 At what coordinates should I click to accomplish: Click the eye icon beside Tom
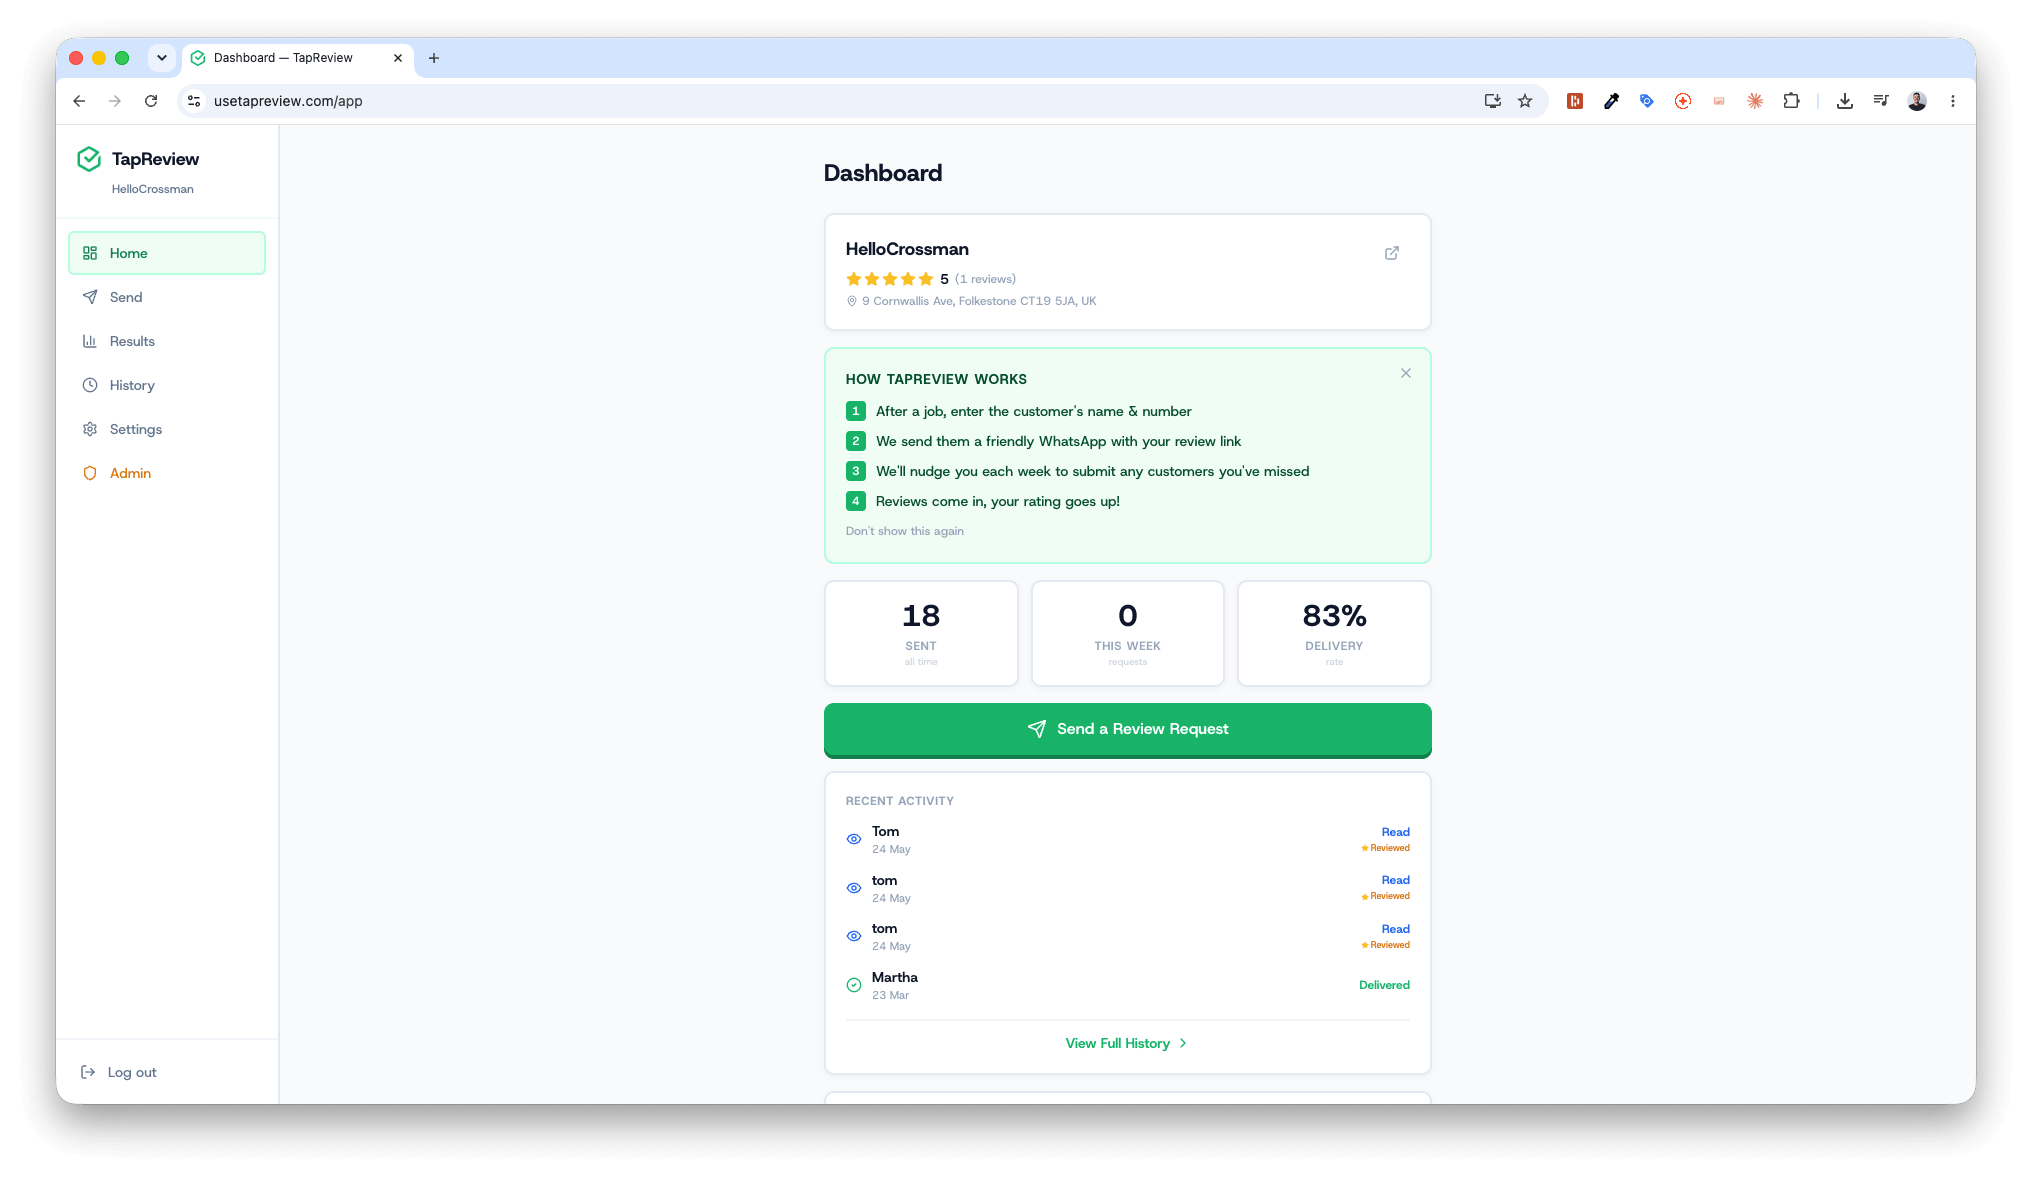(x=854, y=839)
